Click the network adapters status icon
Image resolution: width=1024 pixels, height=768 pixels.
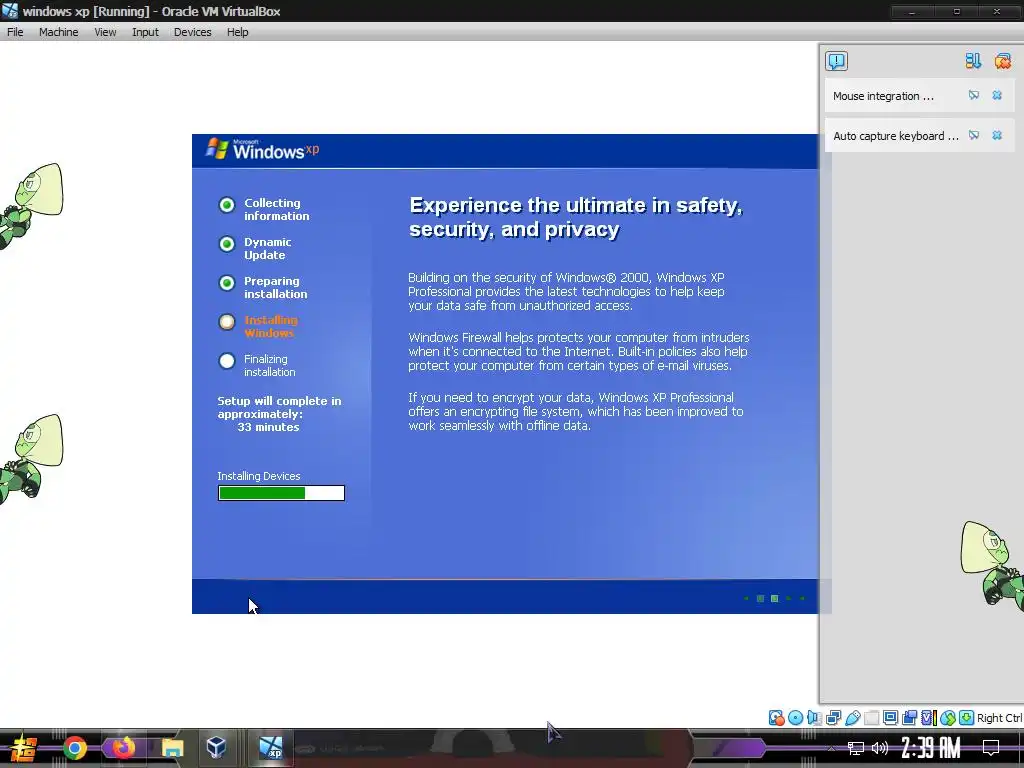point(833,718)
